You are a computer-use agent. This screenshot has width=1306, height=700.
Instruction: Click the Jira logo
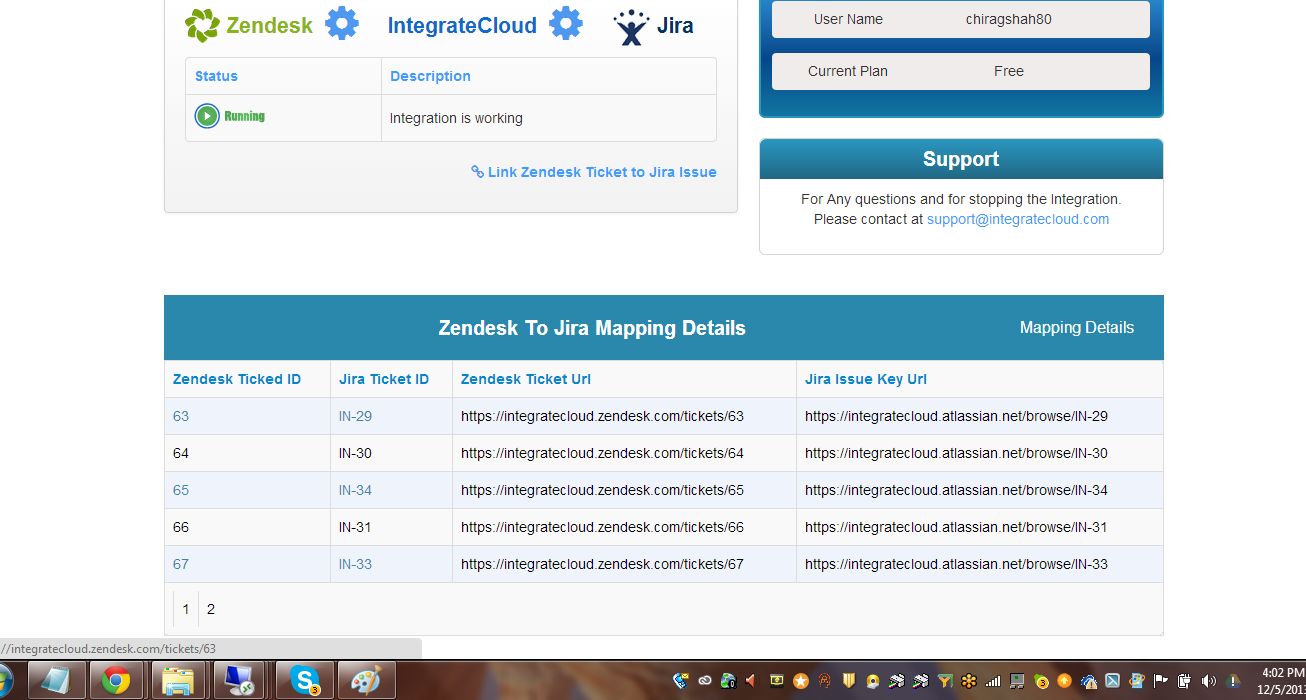(653, 27)
